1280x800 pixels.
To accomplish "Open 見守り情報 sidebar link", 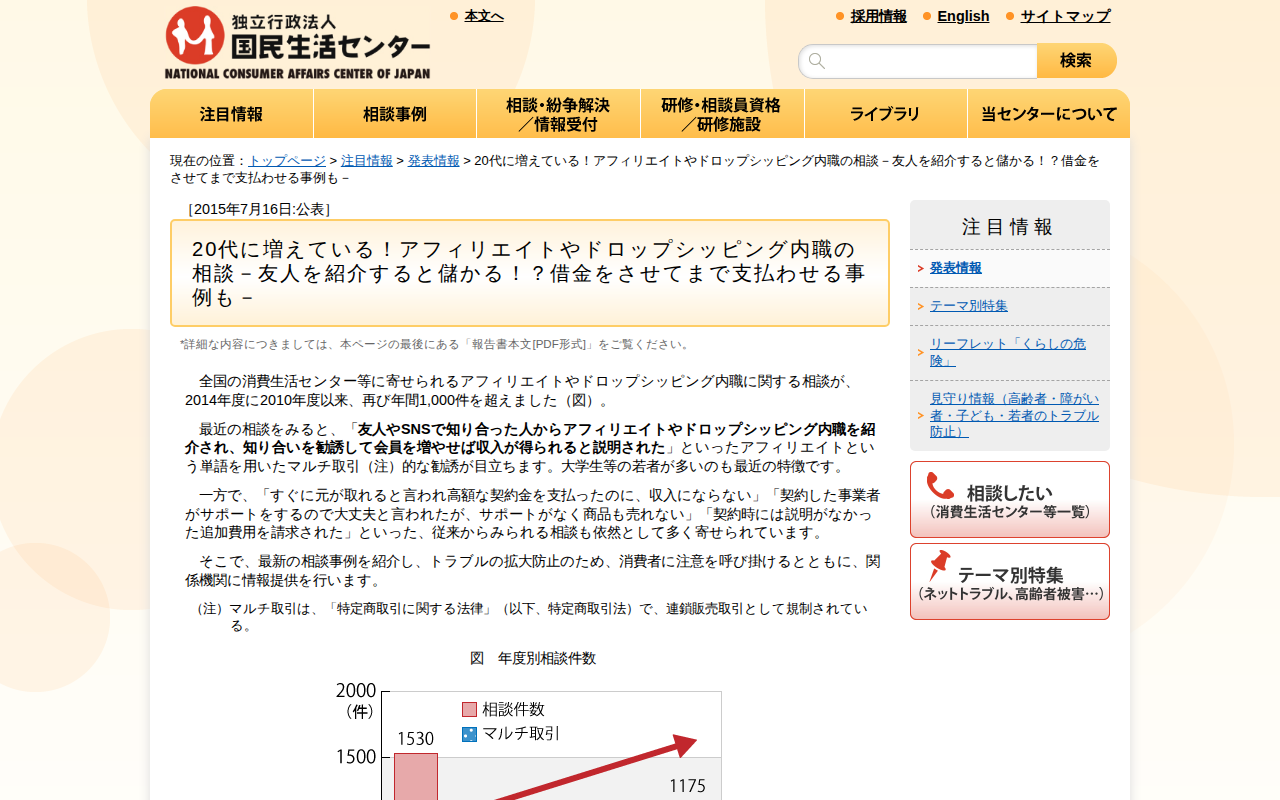I will click(x=1014, y=415).
